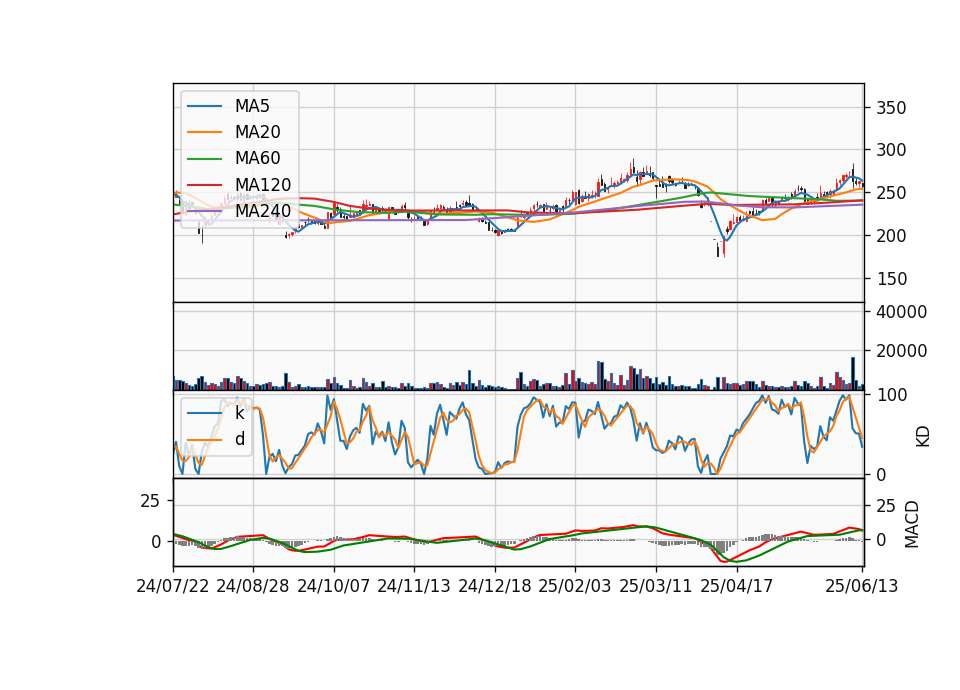Click the 25/02/03 date label
The height and width of the screenshot is (690, 960).
(575, 586)
